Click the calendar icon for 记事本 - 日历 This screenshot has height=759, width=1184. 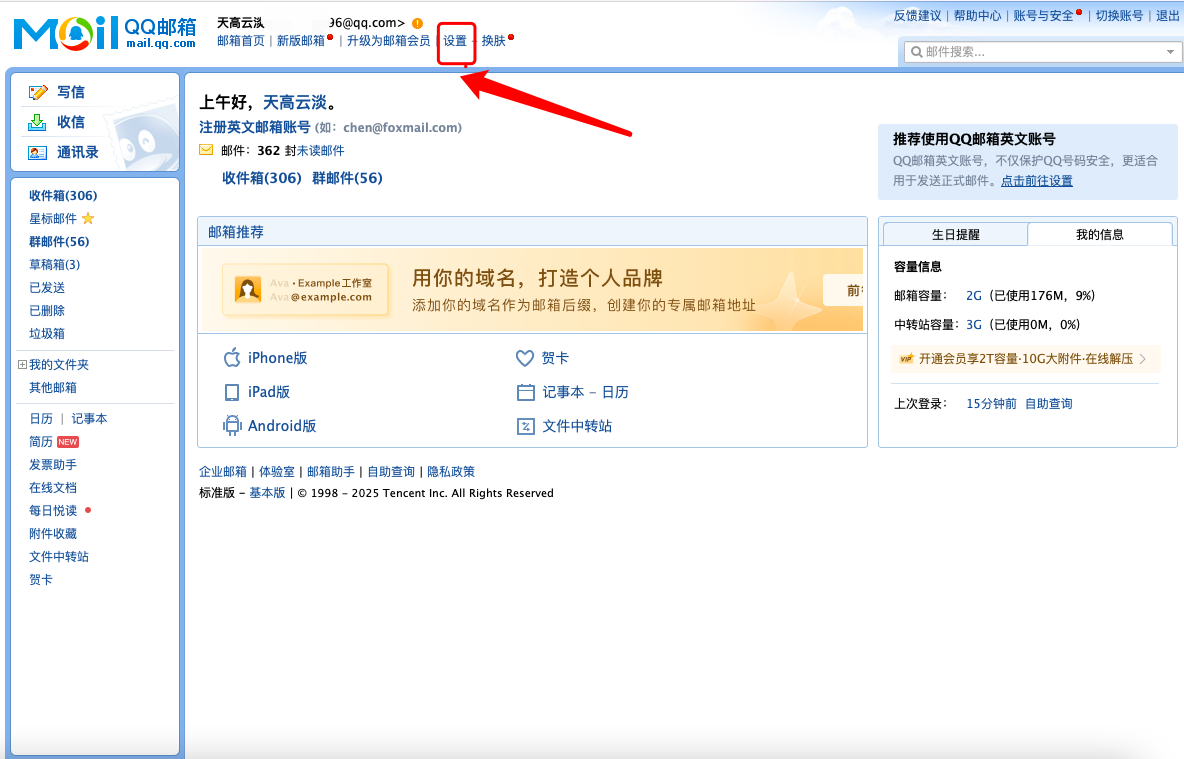(526, 392)
